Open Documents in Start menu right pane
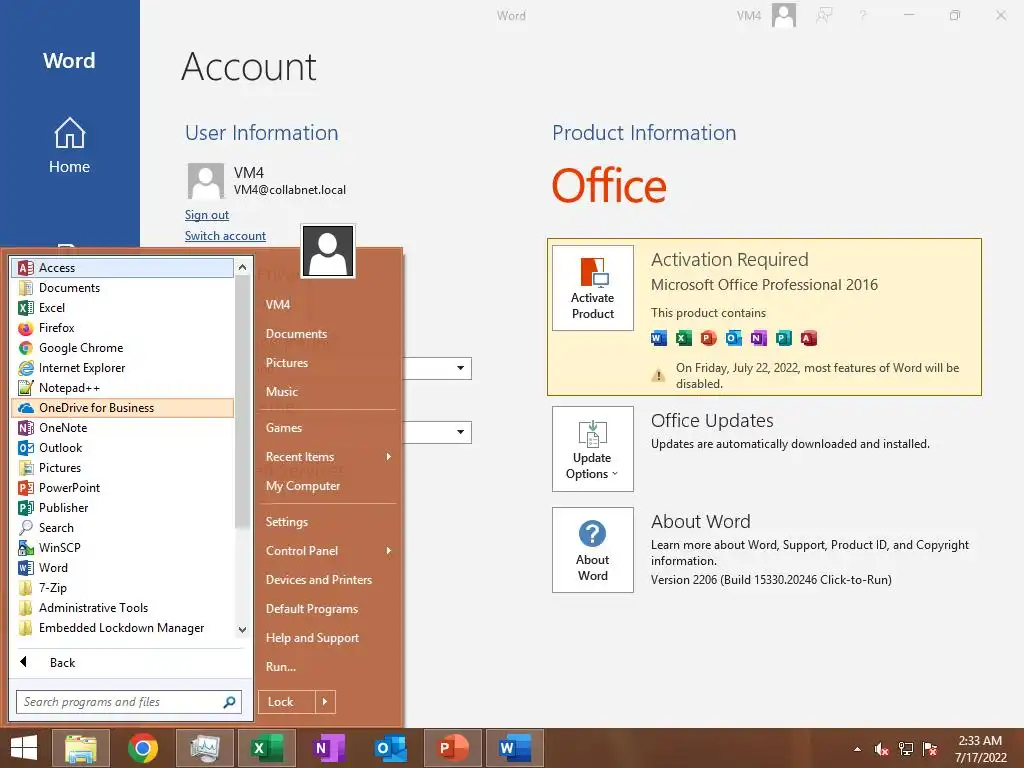The width and height of the screenshot is (1024, 768). click(x=328, y=334)
